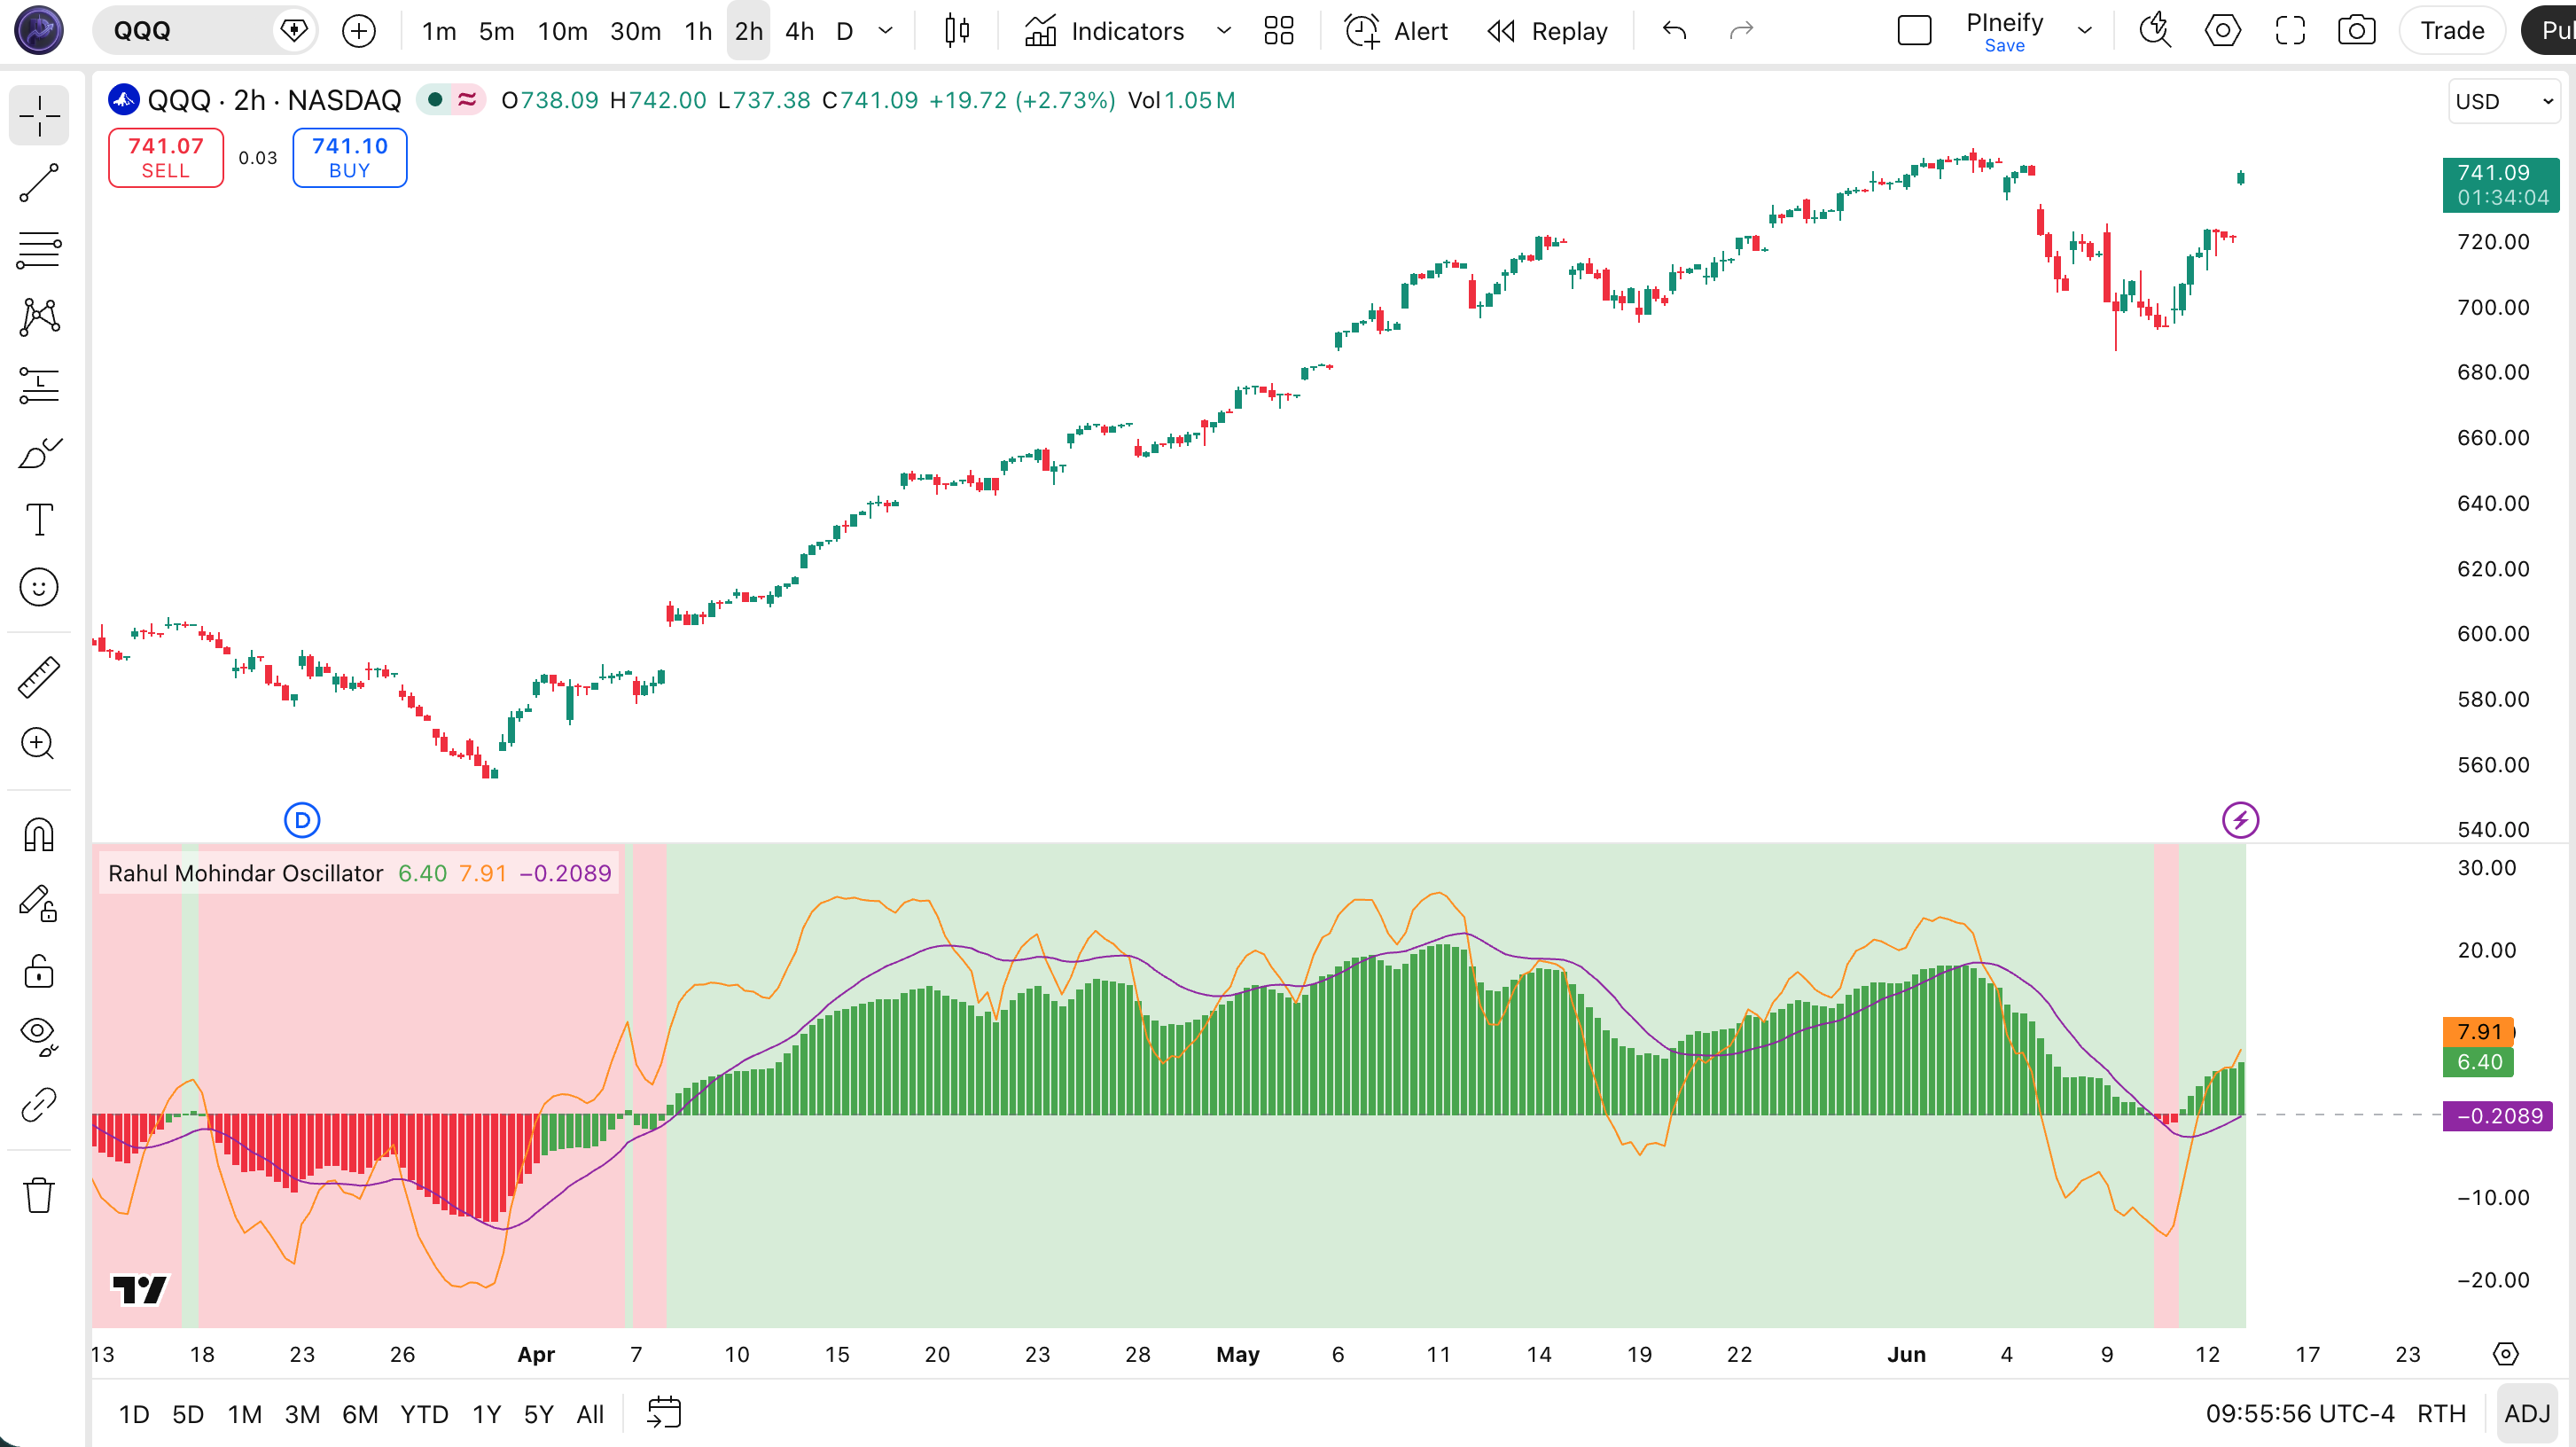This screenshot has height=1447, width=2576.
Task: Open the emoji icons tool
Action: [39, 587]
